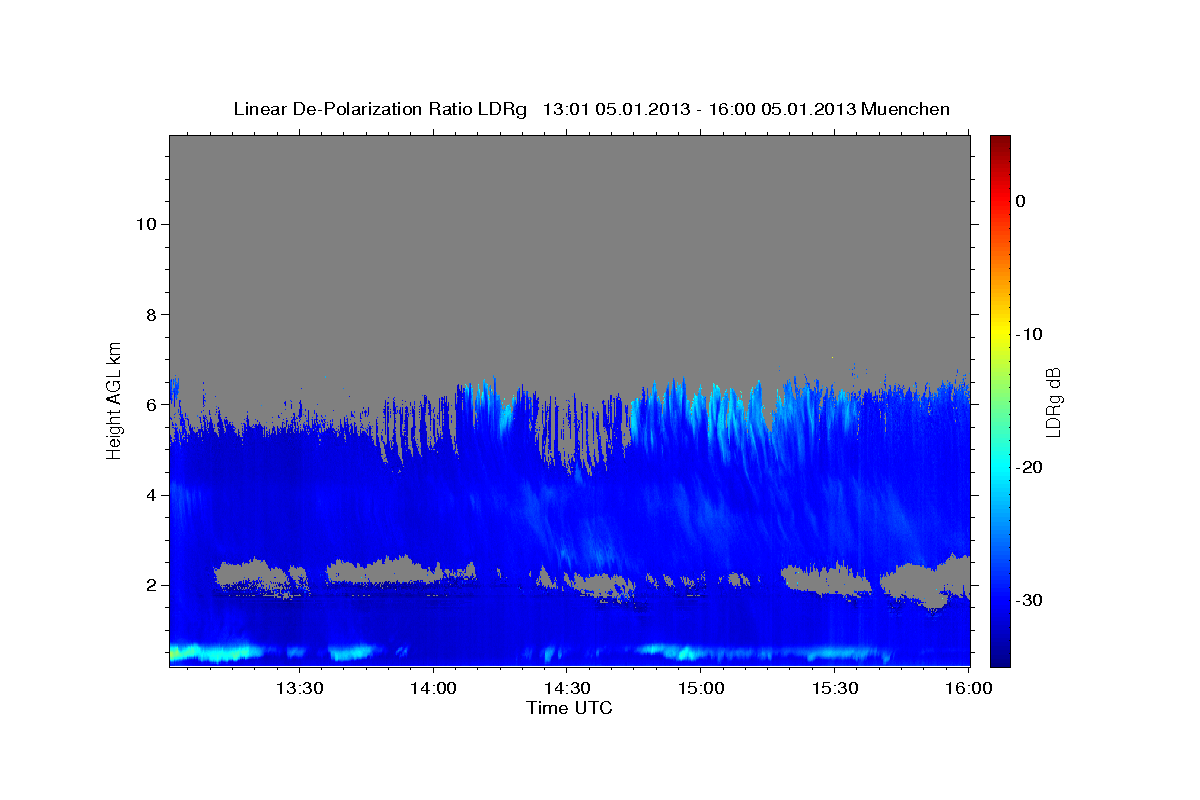1200x800 pixels.
Task: Click the plot title 'Linear De-Polarization Ratio LDRg'
Action: tap(380, 109)
